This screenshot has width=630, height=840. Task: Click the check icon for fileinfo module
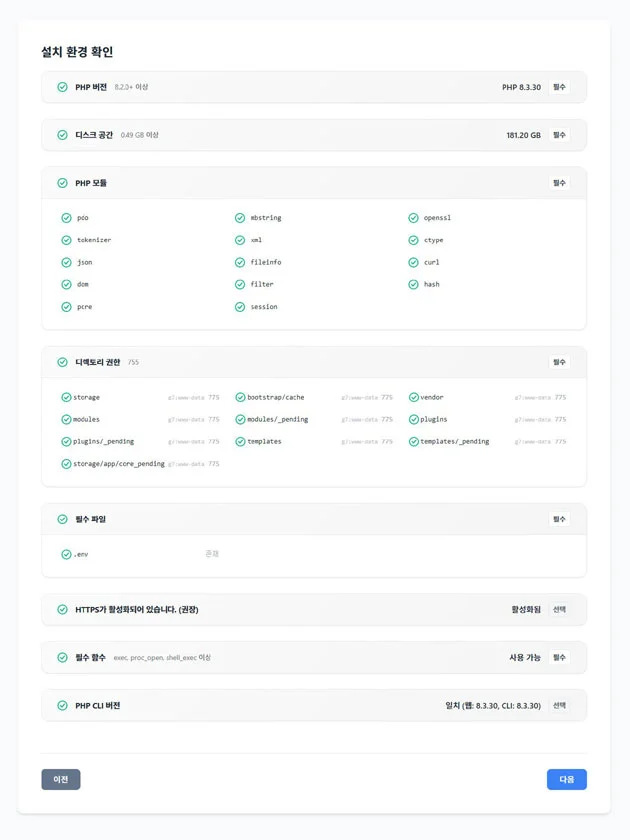coord(240,262)
